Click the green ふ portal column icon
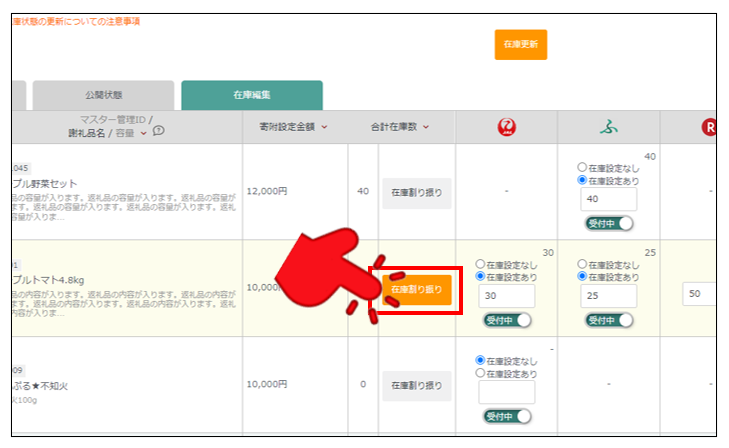Image resolution: width=729 pixels, height=448 pixels. (x=609, y=127)
